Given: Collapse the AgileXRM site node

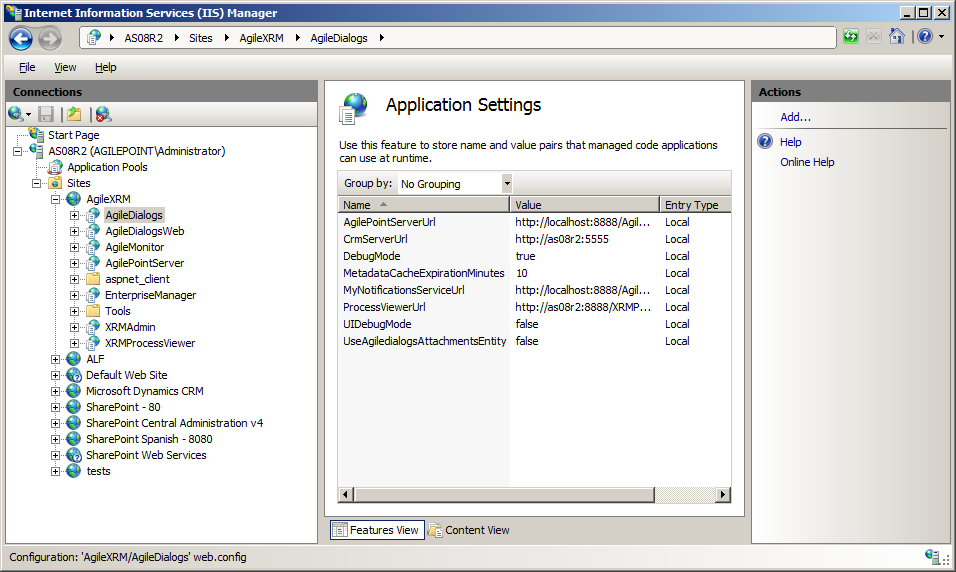Looking at the screenshot, I should click(55, 199).
